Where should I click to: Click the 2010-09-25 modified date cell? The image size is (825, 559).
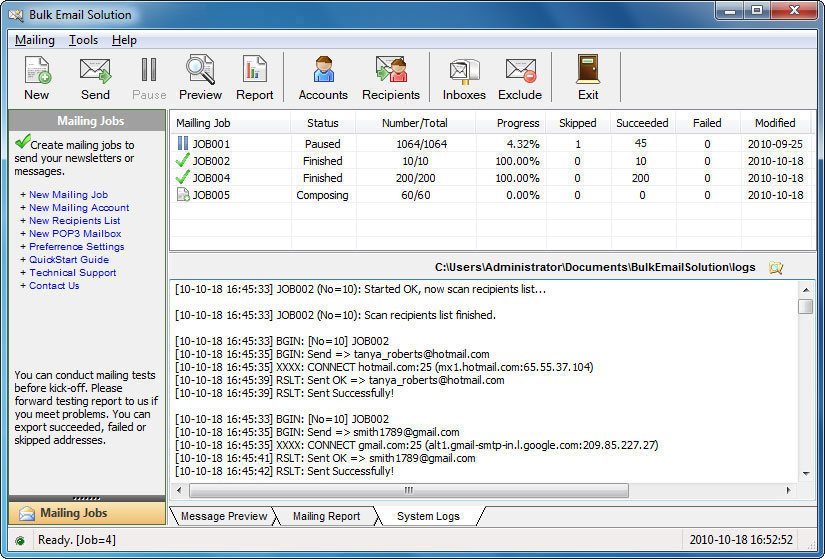click(775, 144)
